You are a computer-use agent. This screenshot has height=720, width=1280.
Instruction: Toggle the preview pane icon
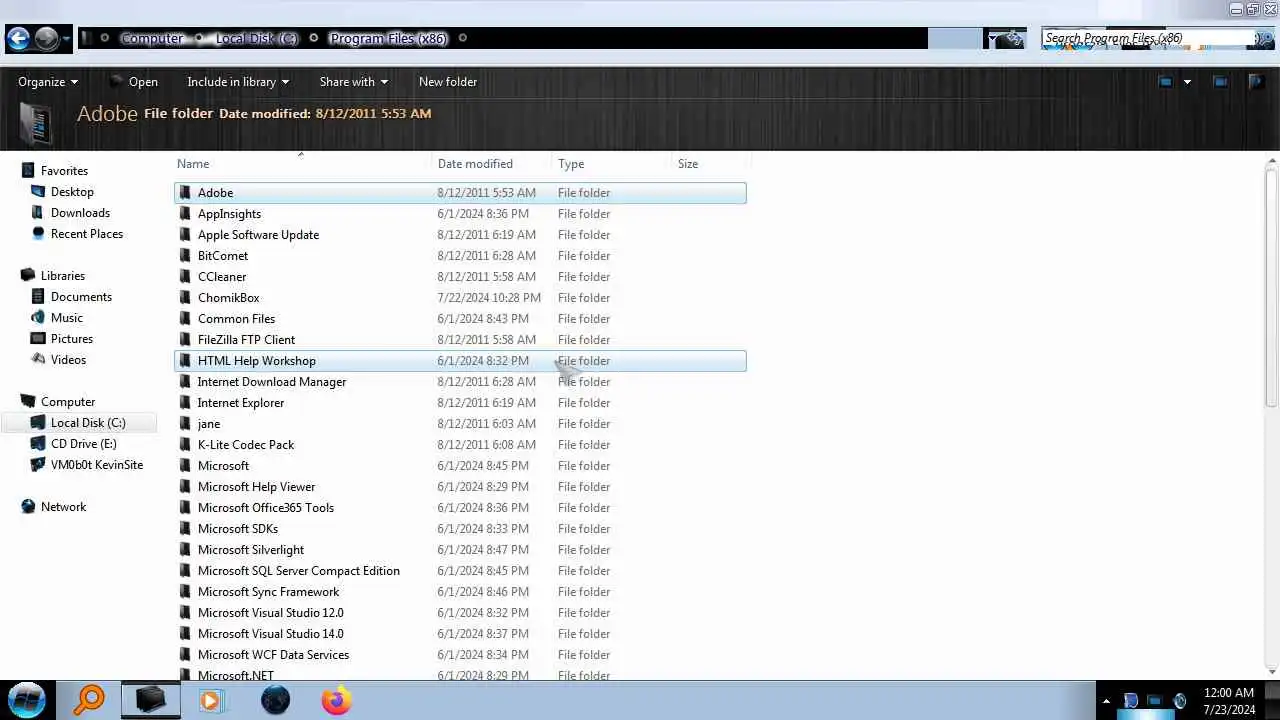[x=1220, y=82]
